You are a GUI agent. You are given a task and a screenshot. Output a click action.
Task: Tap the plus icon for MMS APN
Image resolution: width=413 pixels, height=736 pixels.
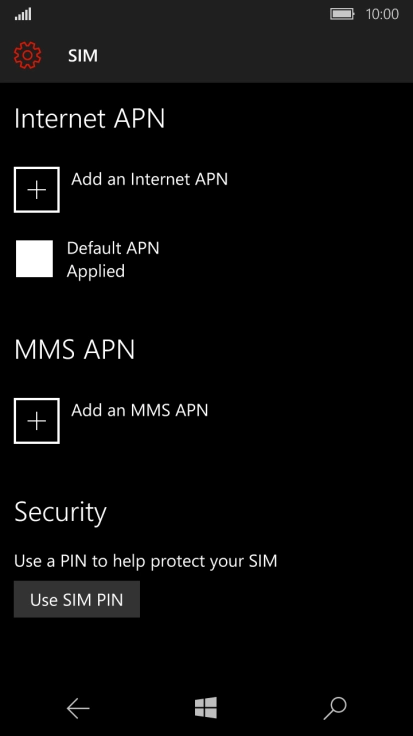pos(37,421)
